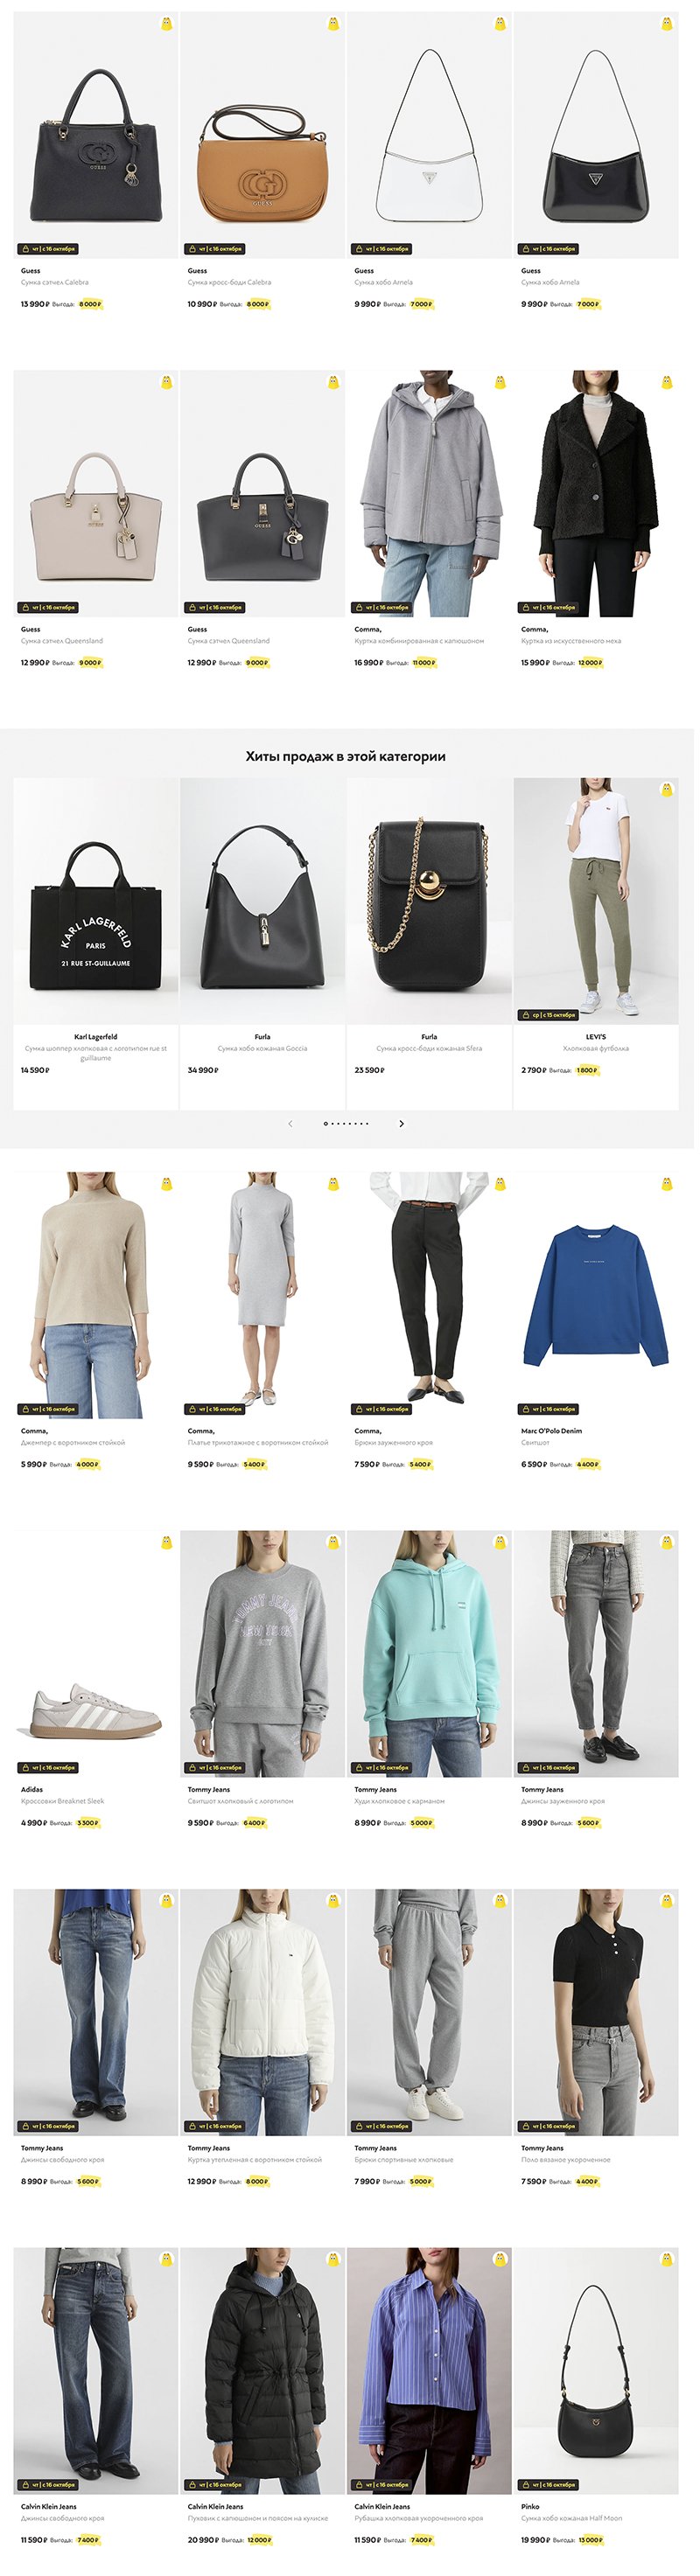Open Karl Lagerfeld shopper bag product
This screenshot has width=700, height=2576.
click(96, 901)
